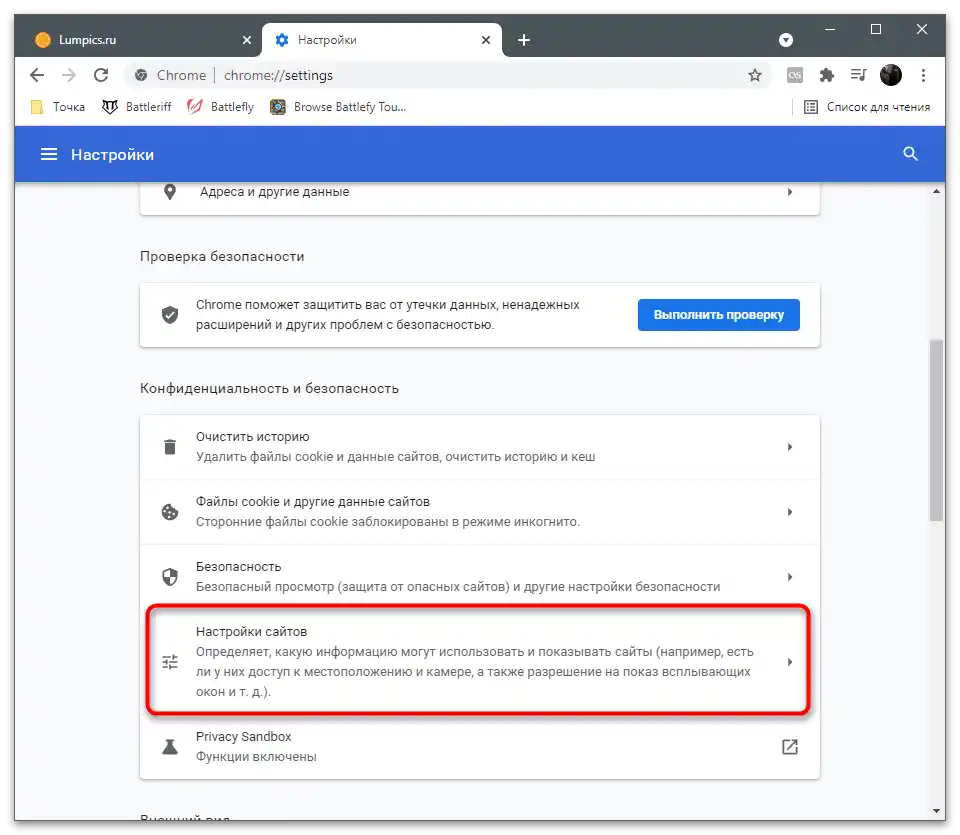960x835 pixels.
Task: Click the cookie icon
Action: (x=170, y=512)
